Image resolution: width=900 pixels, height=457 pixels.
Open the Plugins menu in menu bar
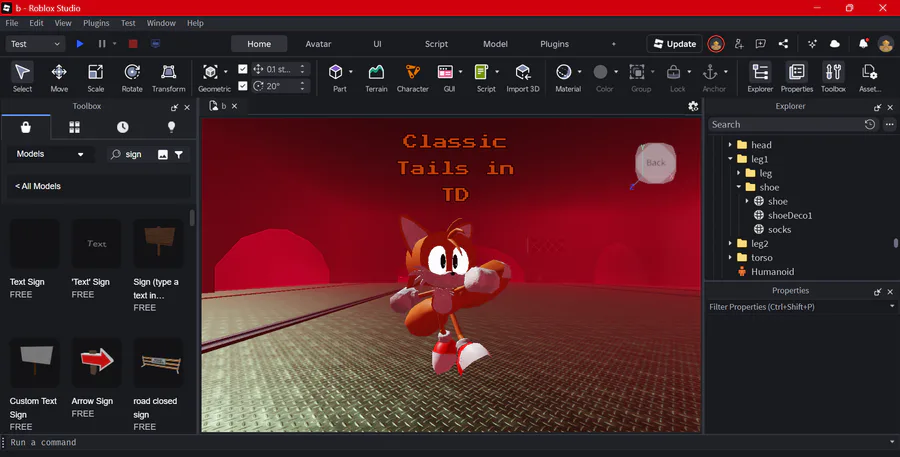96,23
